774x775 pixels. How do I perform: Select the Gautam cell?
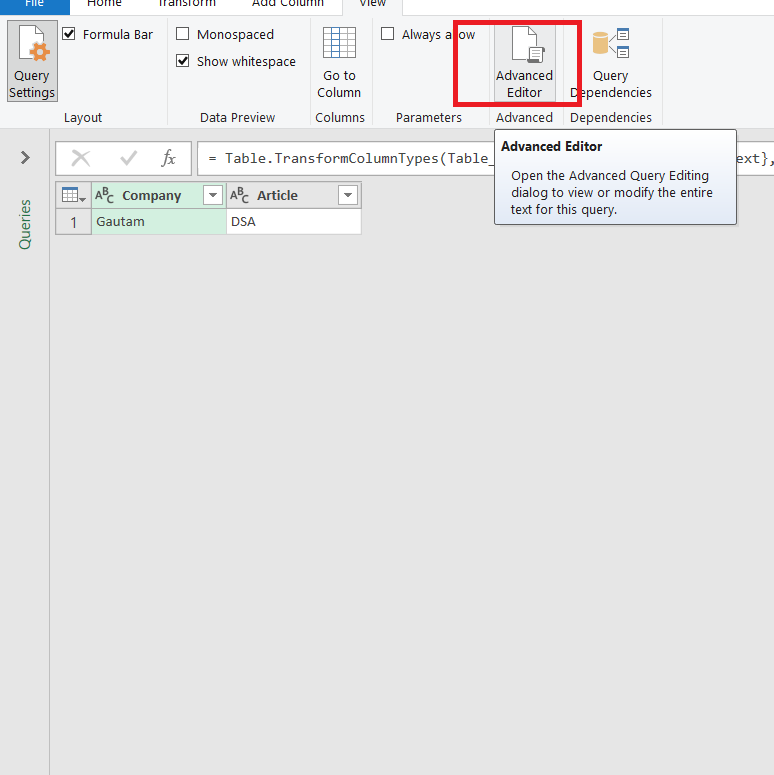pos(159,221)
